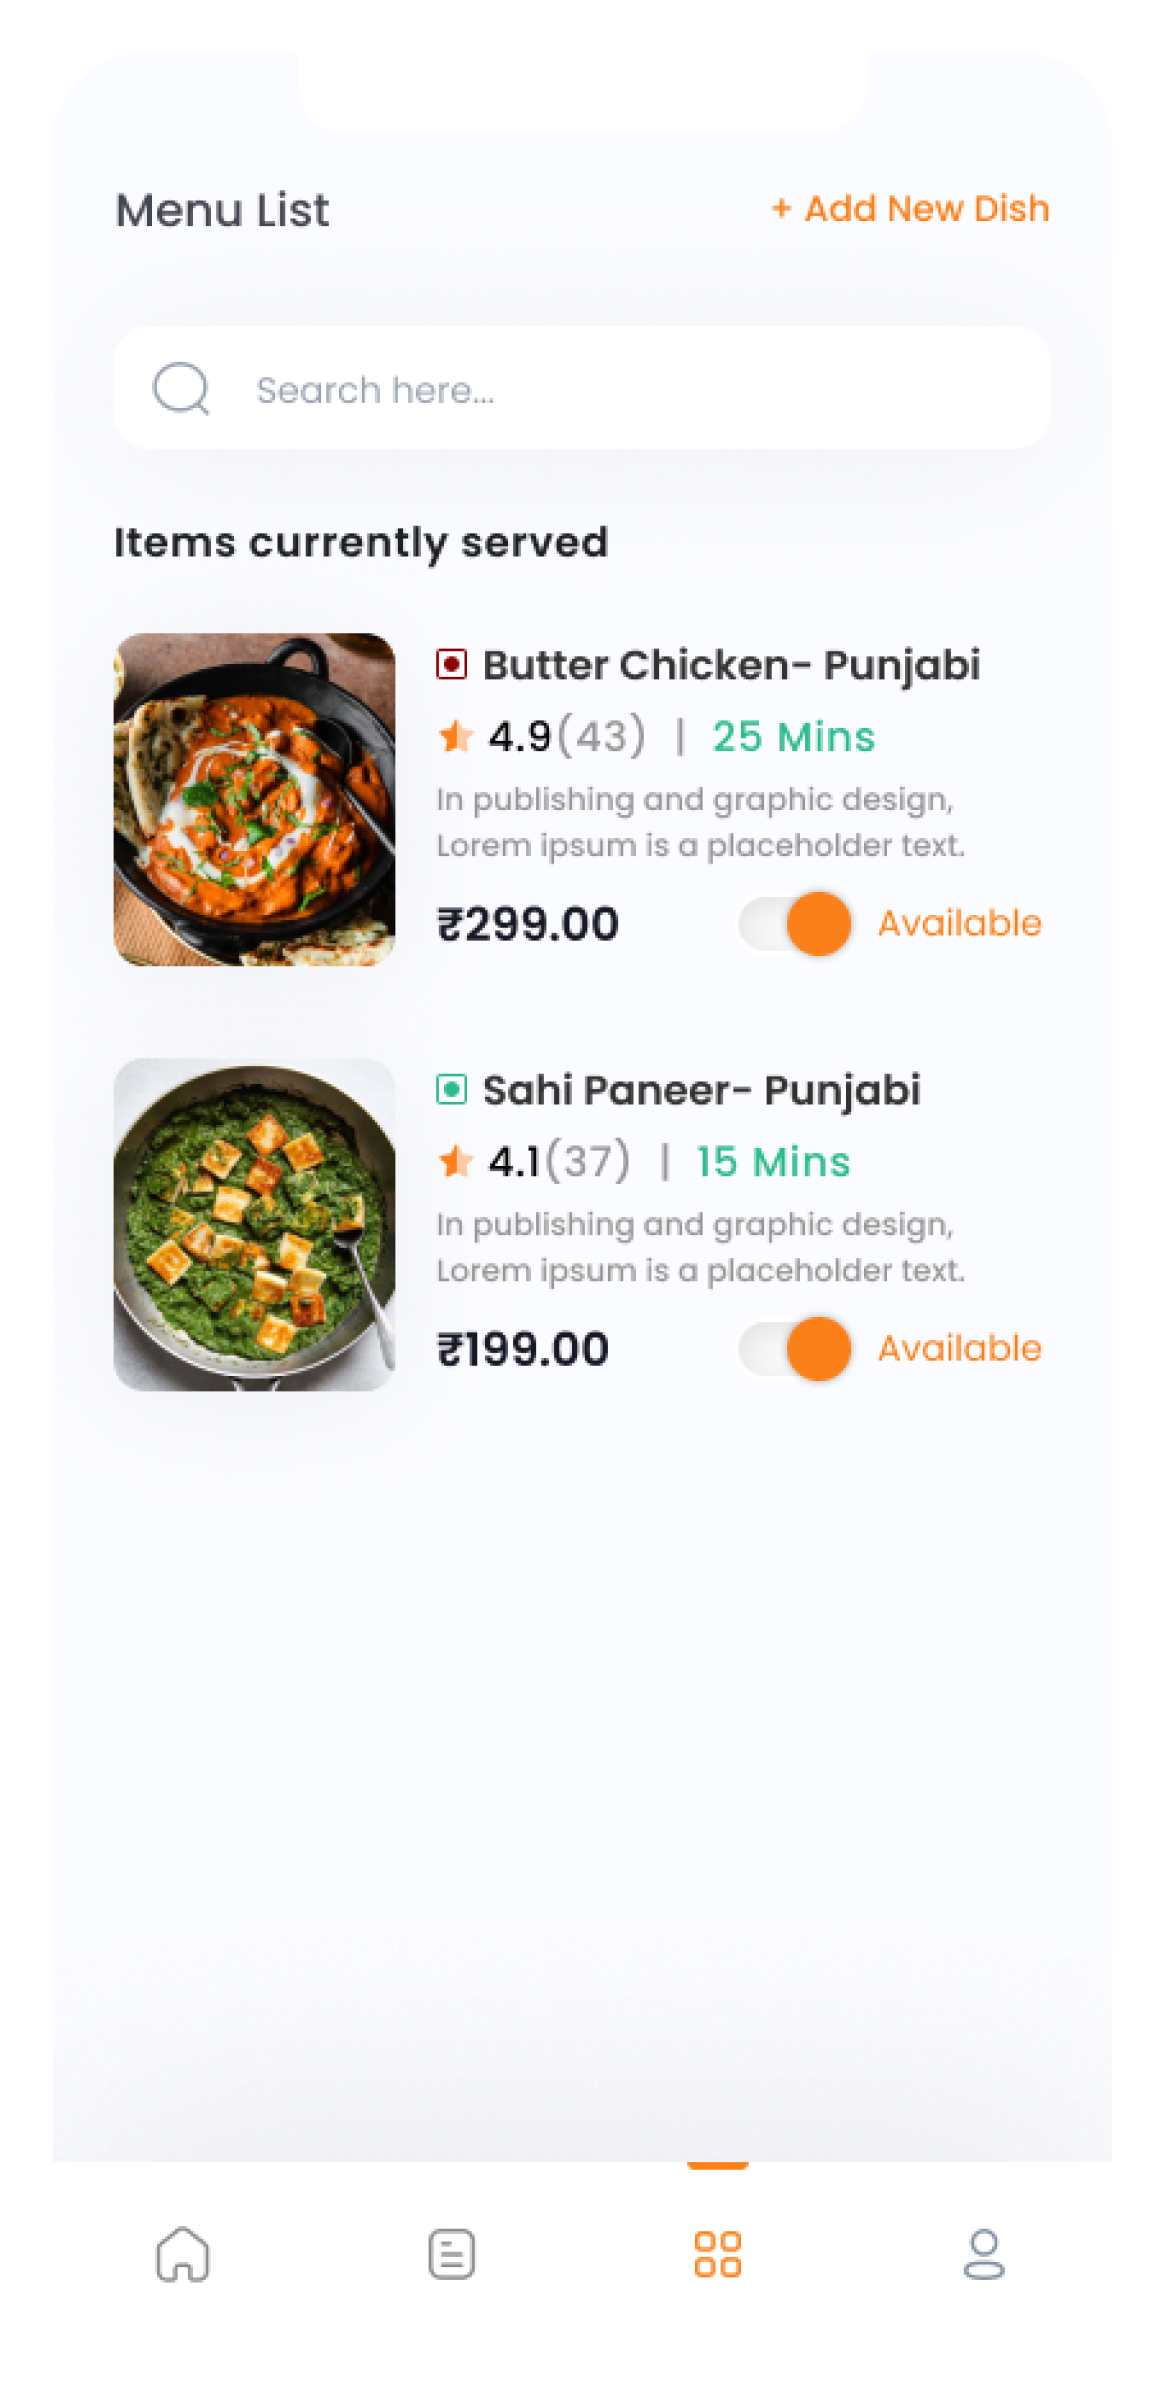The image size is (1165, 2400).
Task: Click the 4.1 (37) rating text
Action: 559,1161
